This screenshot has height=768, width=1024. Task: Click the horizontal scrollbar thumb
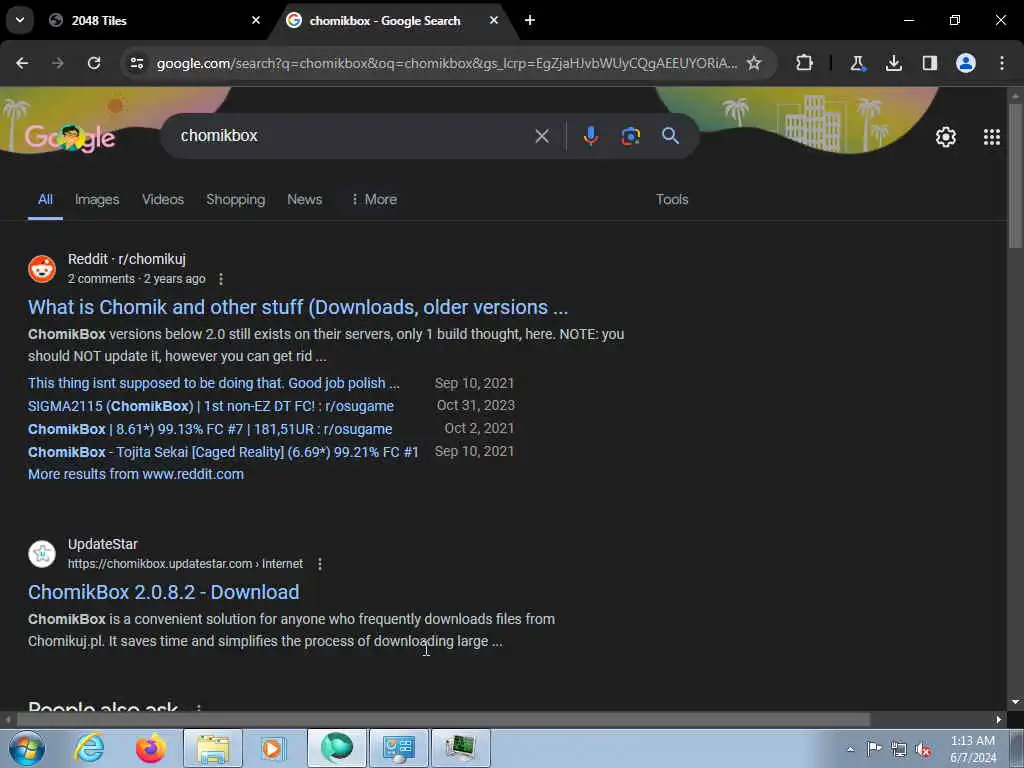tap(443, 720)
